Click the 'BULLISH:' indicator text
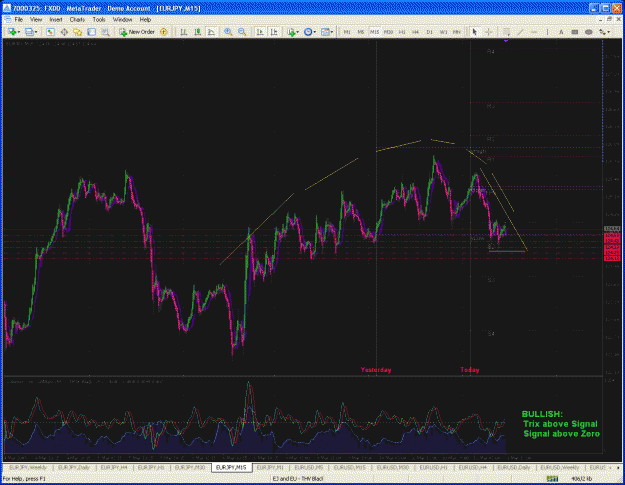This screenshot has width=625, height=485. (x=542, y=414)
